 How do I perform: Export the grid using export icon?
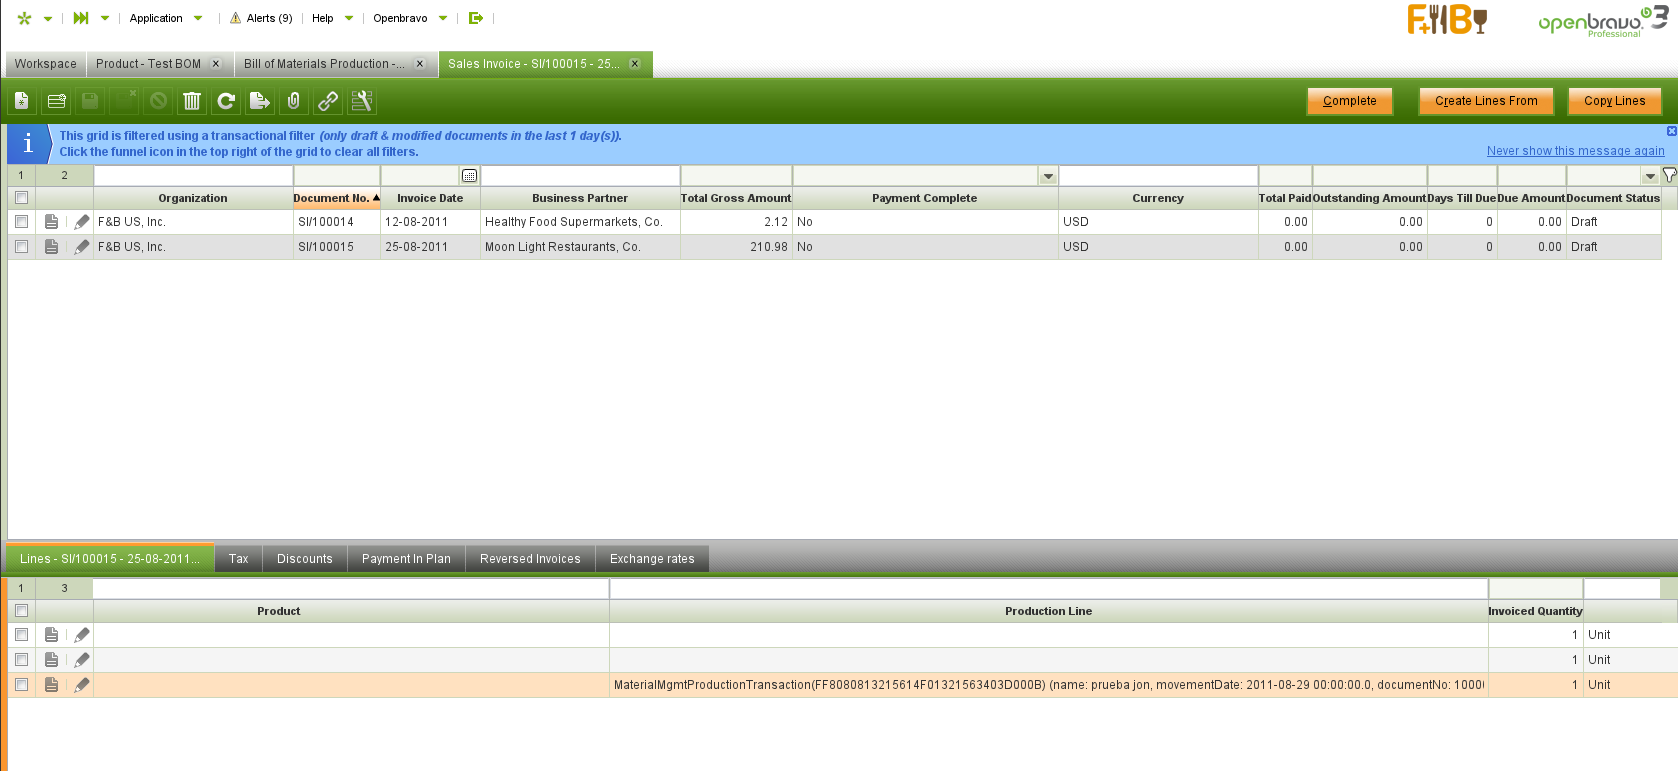(260, 101)
